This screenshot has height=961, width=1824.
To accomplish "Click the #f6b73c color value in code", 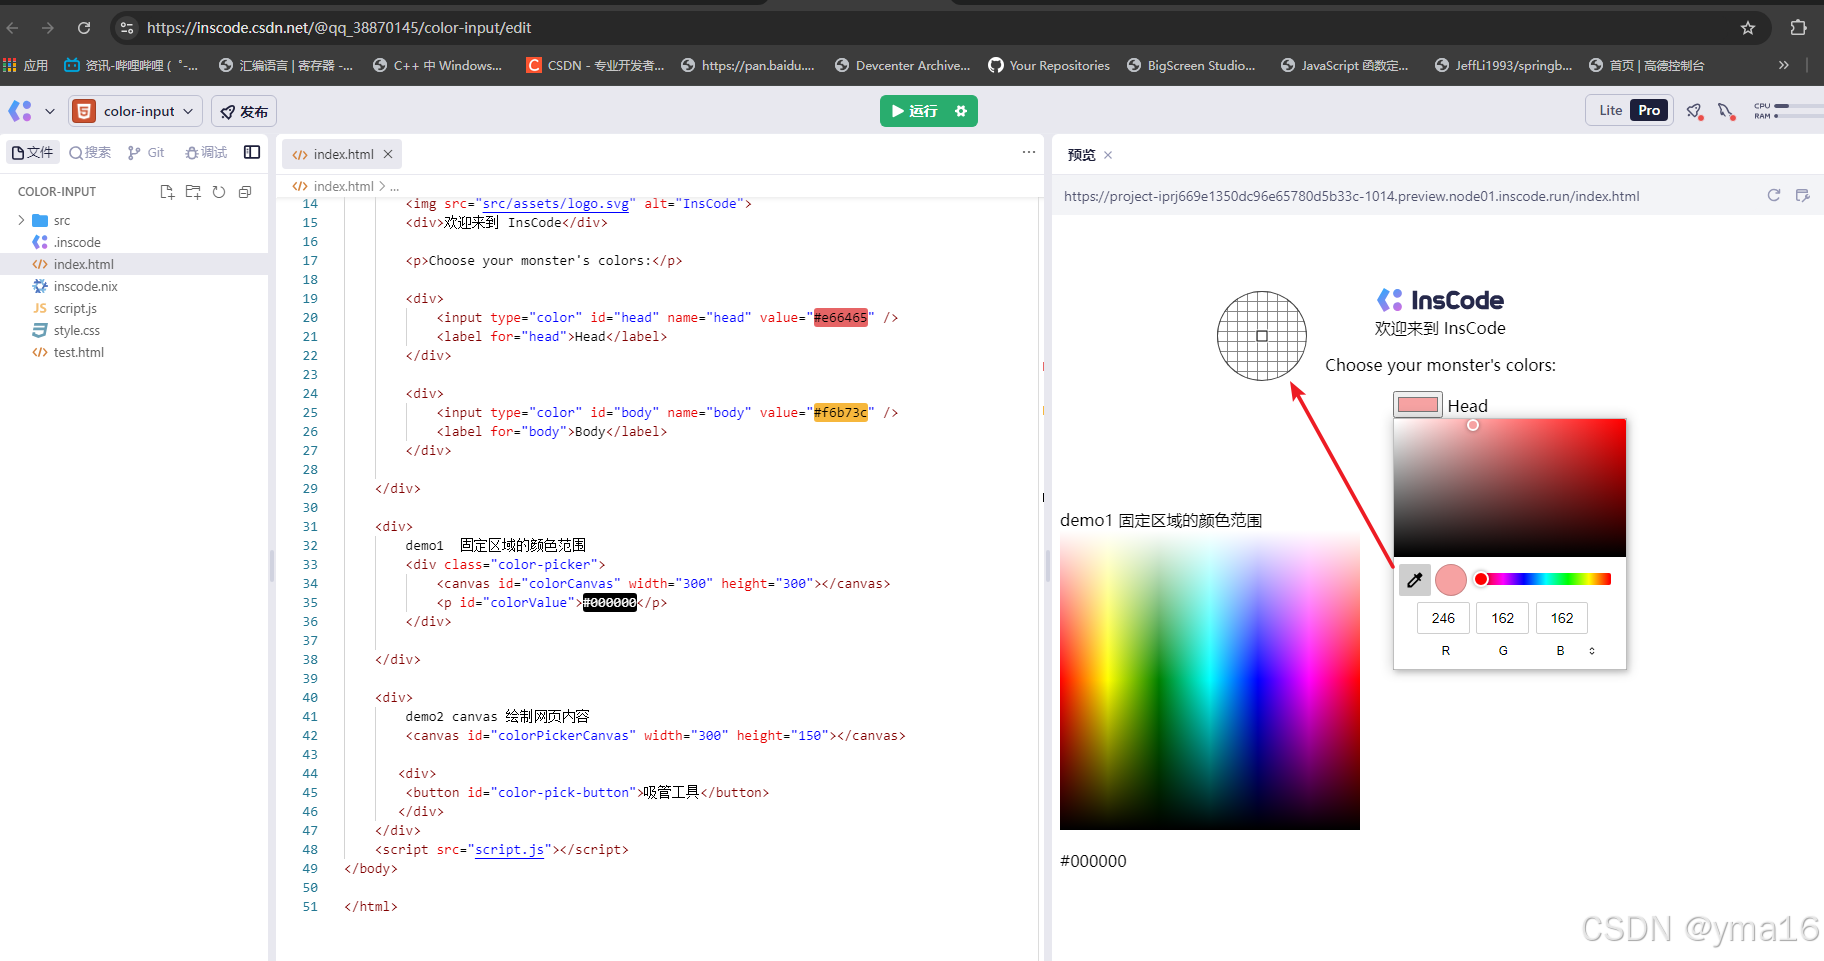I will (x=840, y=413).
